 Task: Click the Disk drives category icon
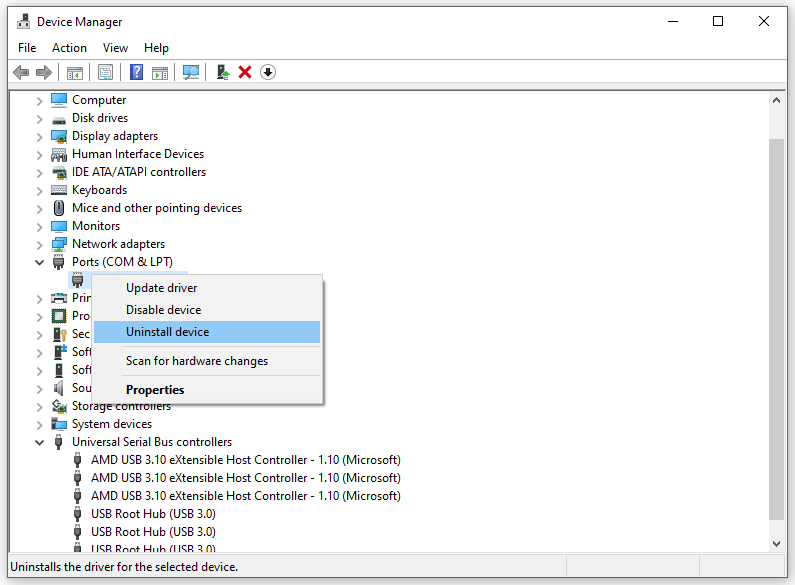[x=59, y=120]
